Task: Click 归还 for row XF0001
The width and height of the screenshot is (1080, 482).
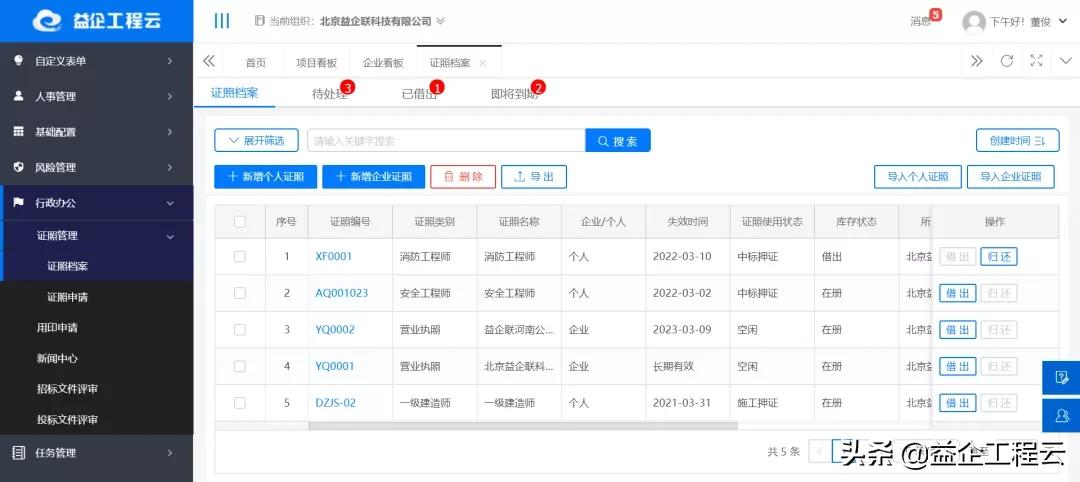Action: pos(999,256)
